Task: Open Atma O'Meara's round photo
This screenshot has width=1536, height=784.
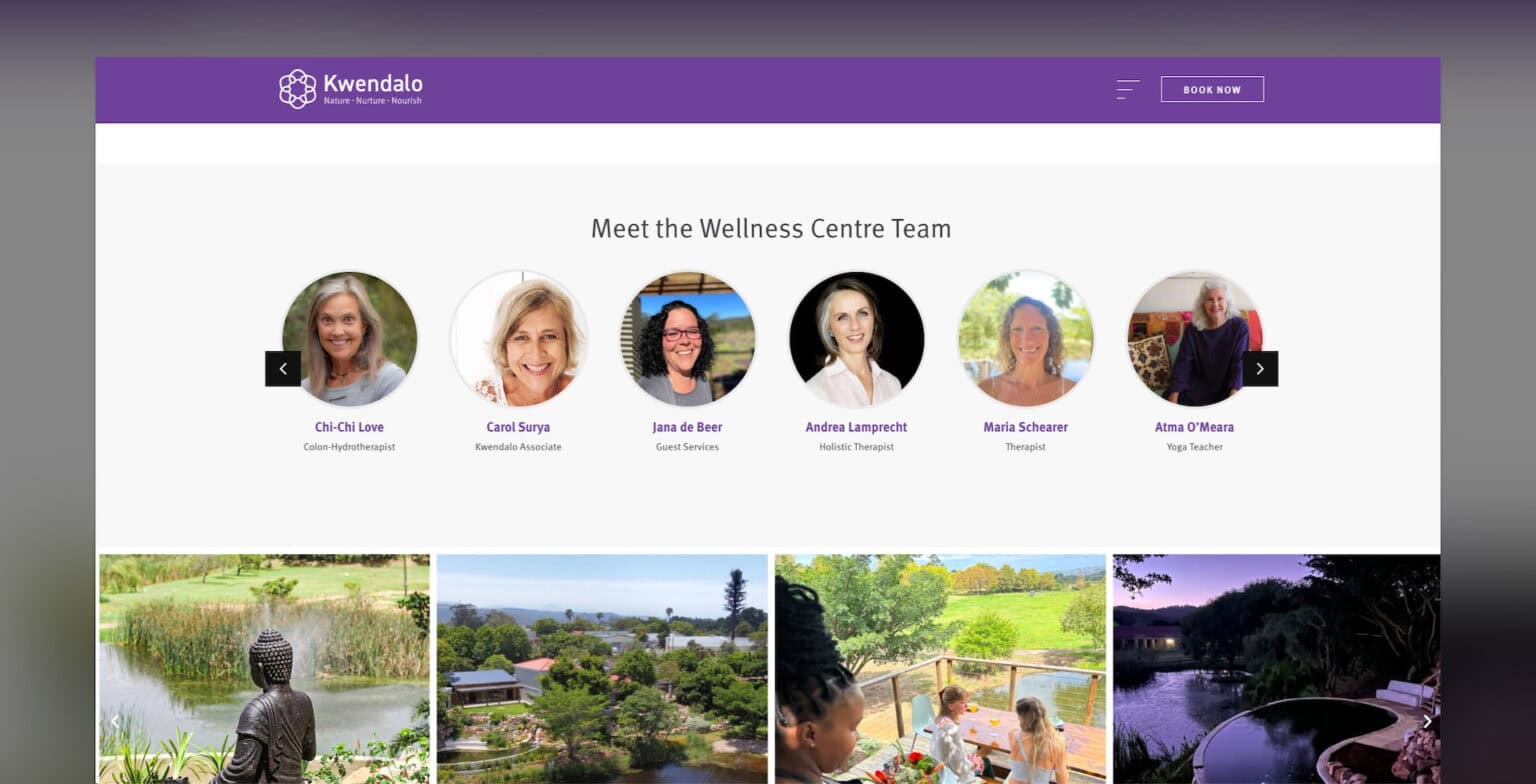Action: point(1194,338)
